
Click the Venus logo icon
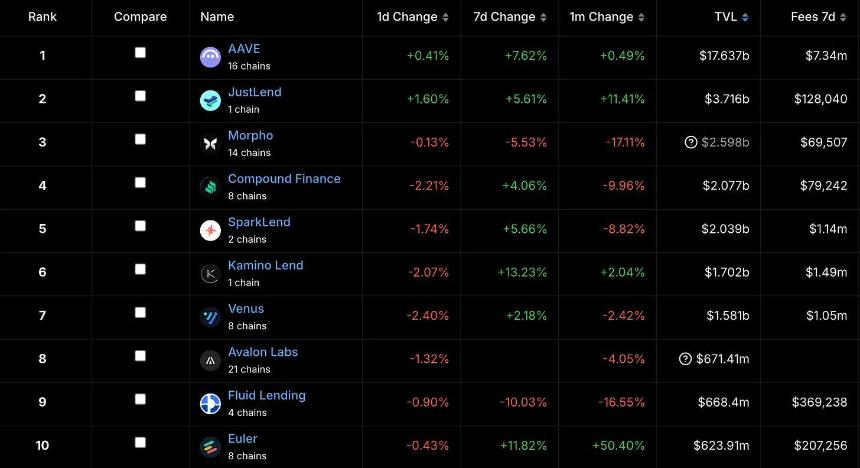coord(210,317)
